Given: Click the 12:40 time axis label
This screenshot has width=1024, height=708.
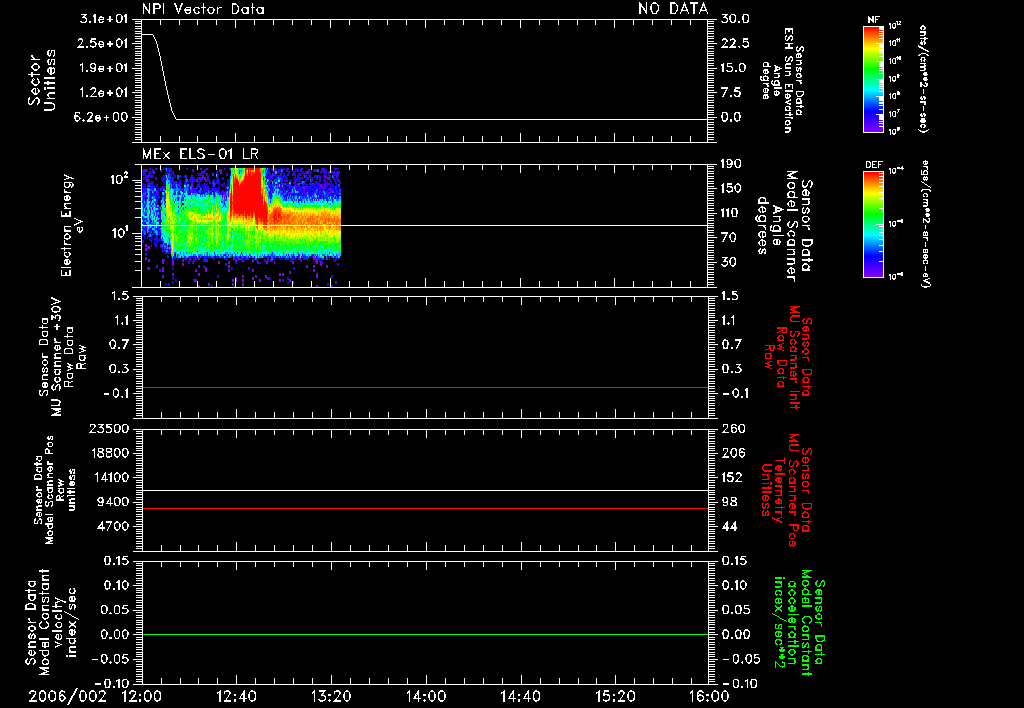Looking at the screenshot, I should (x=236, y=697).
